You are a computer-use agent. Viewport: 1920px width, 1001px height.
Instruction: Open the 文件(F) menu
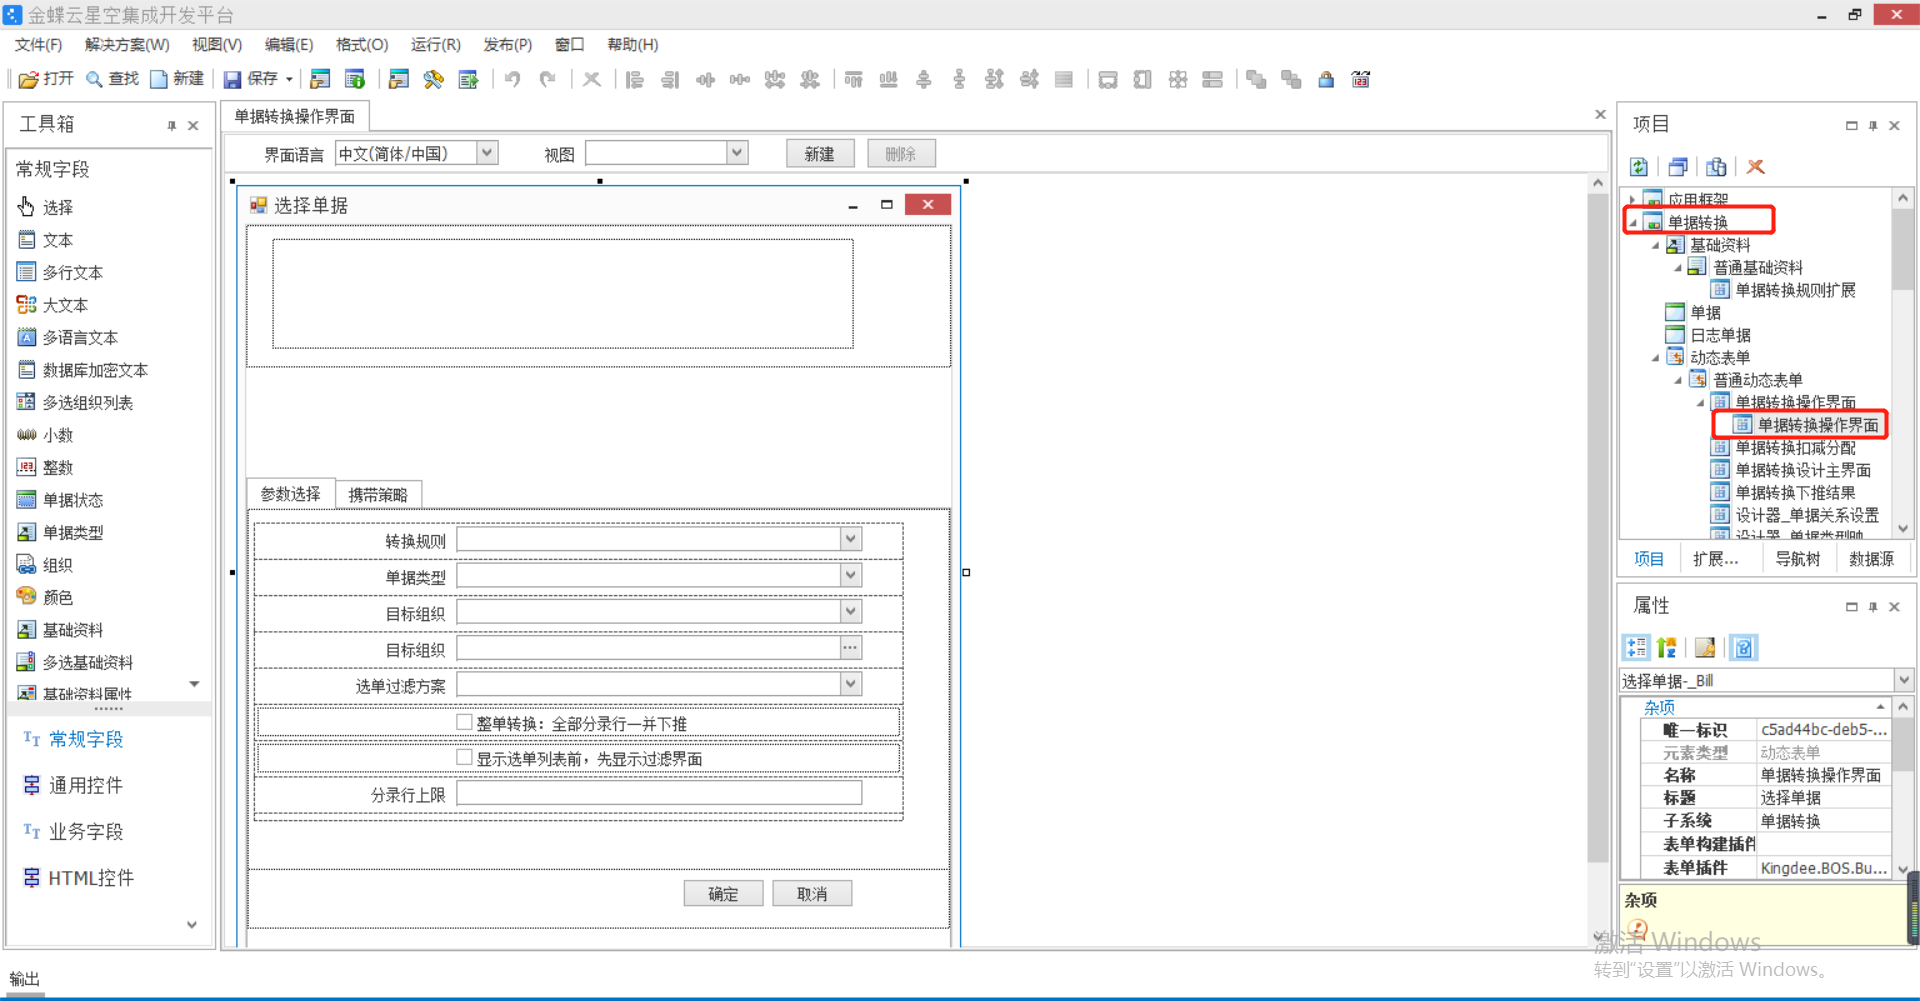38,45
